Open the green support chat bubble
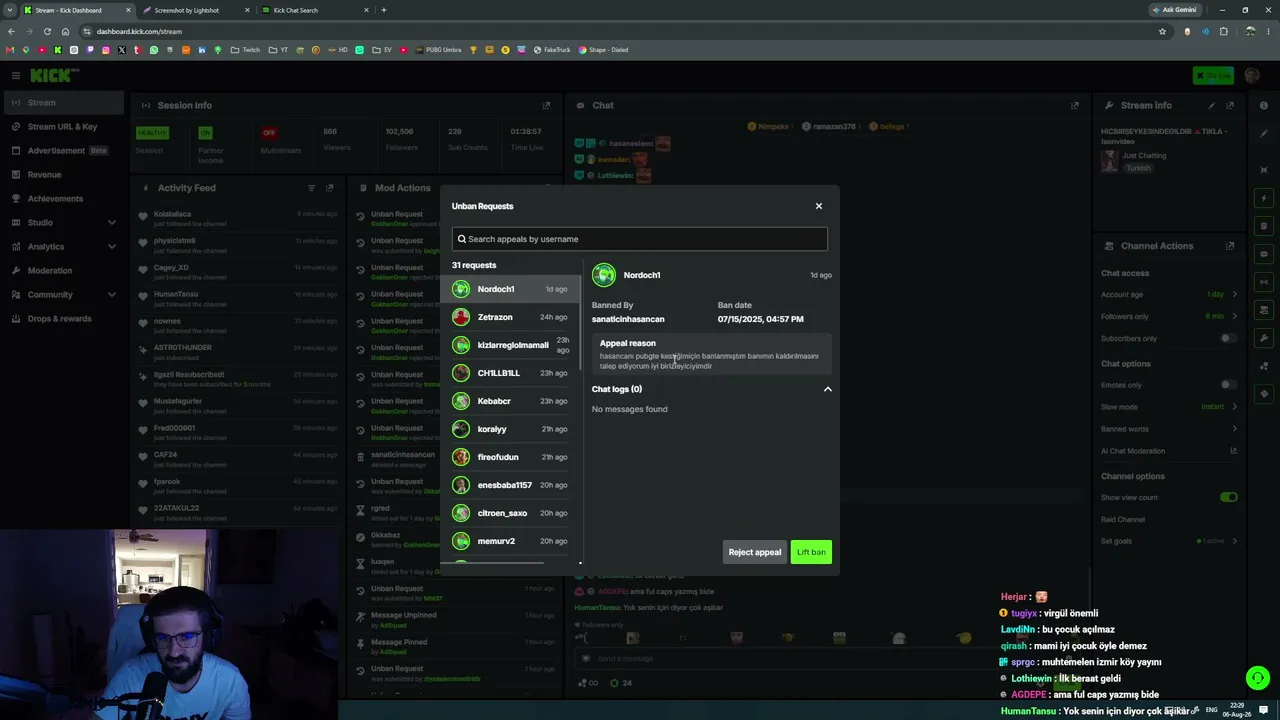1280x720 pixels. coord(1258,678)
